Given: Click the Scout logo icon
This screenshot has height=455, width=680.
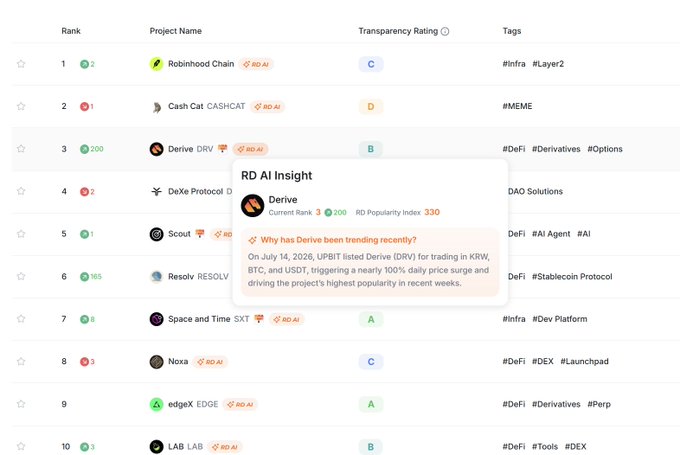Looking at the screenshot, I should [157, 234].
